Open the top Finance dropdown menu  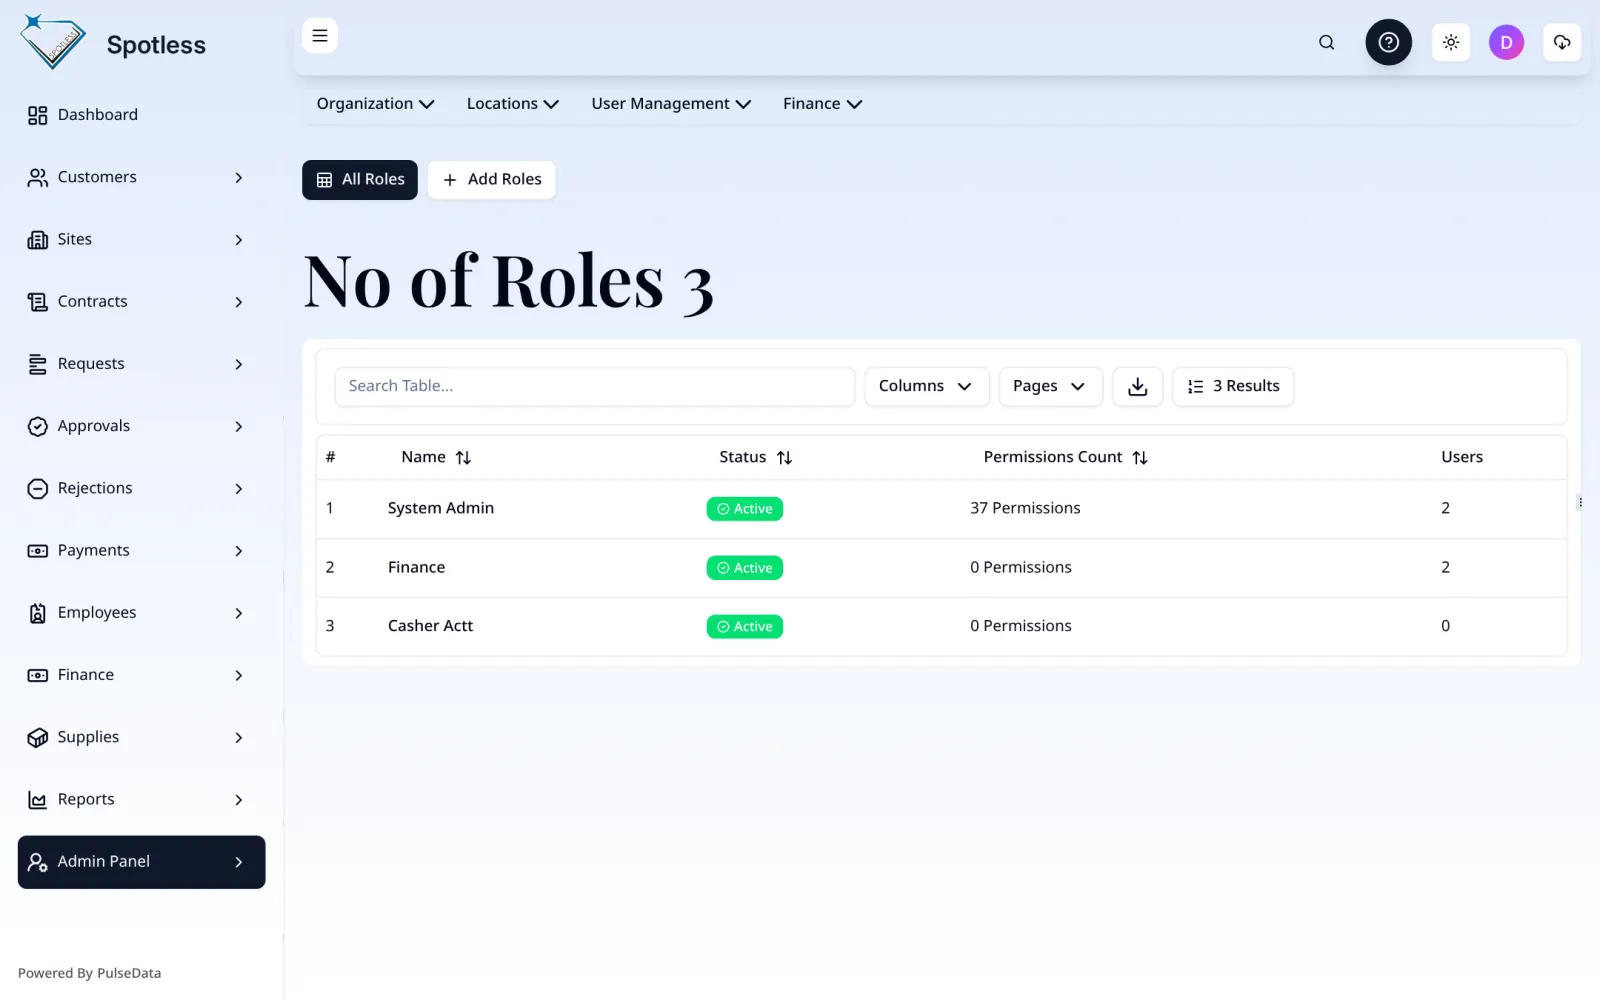[x=822, y=104]
